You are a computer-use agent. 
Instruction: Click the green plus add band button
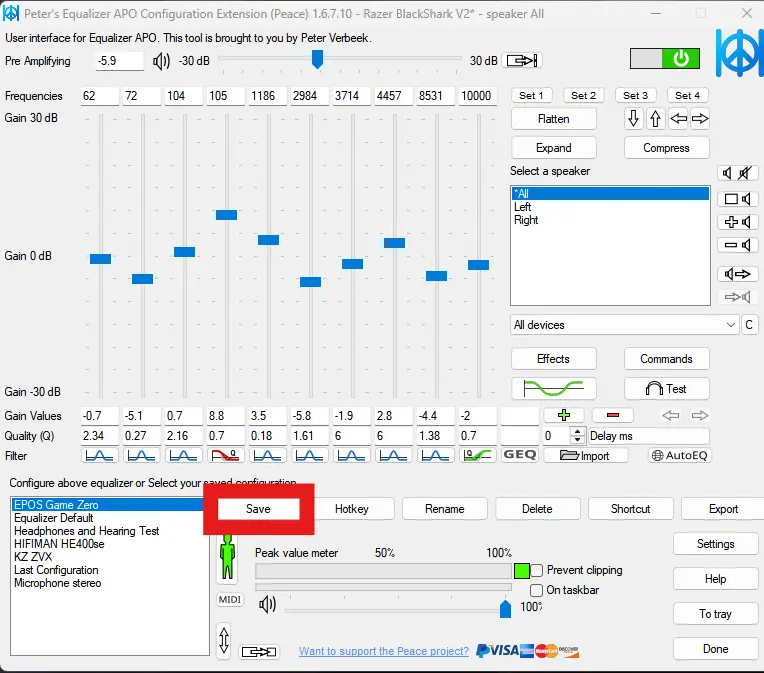(x=564, y=415)
